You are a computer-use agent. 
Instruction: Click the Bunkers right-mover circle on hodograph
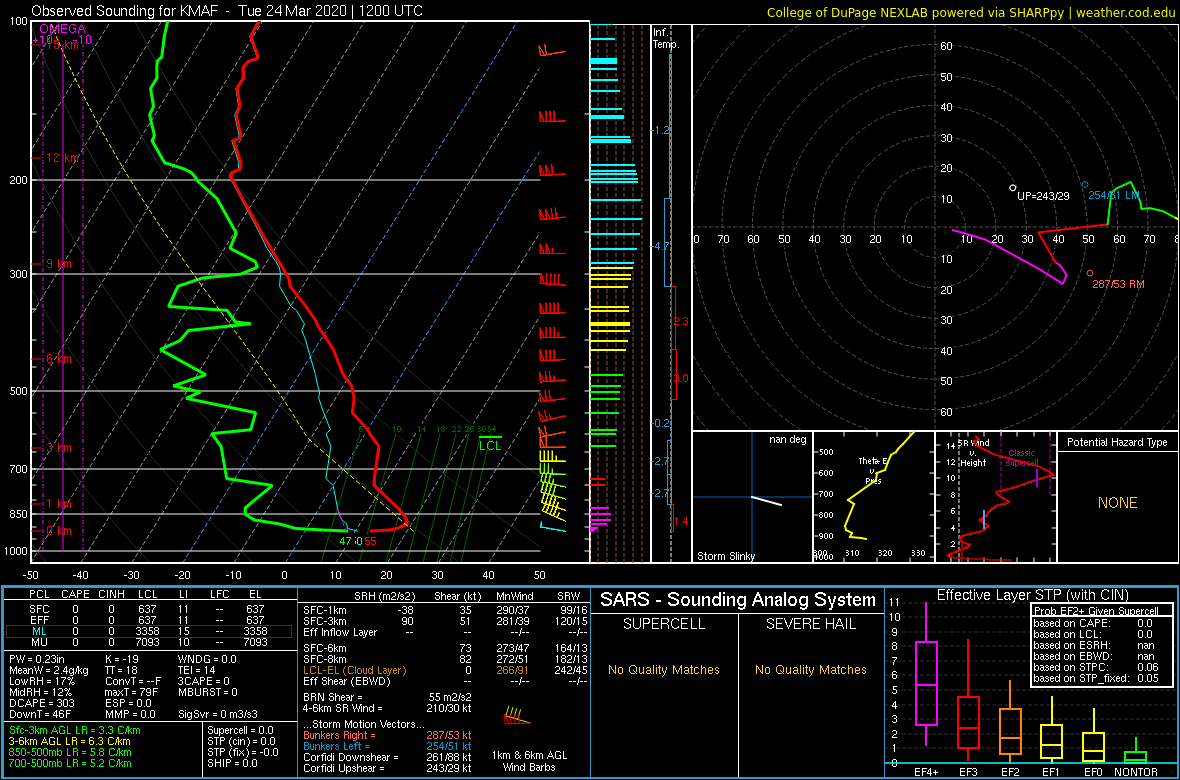(1090, 273)
